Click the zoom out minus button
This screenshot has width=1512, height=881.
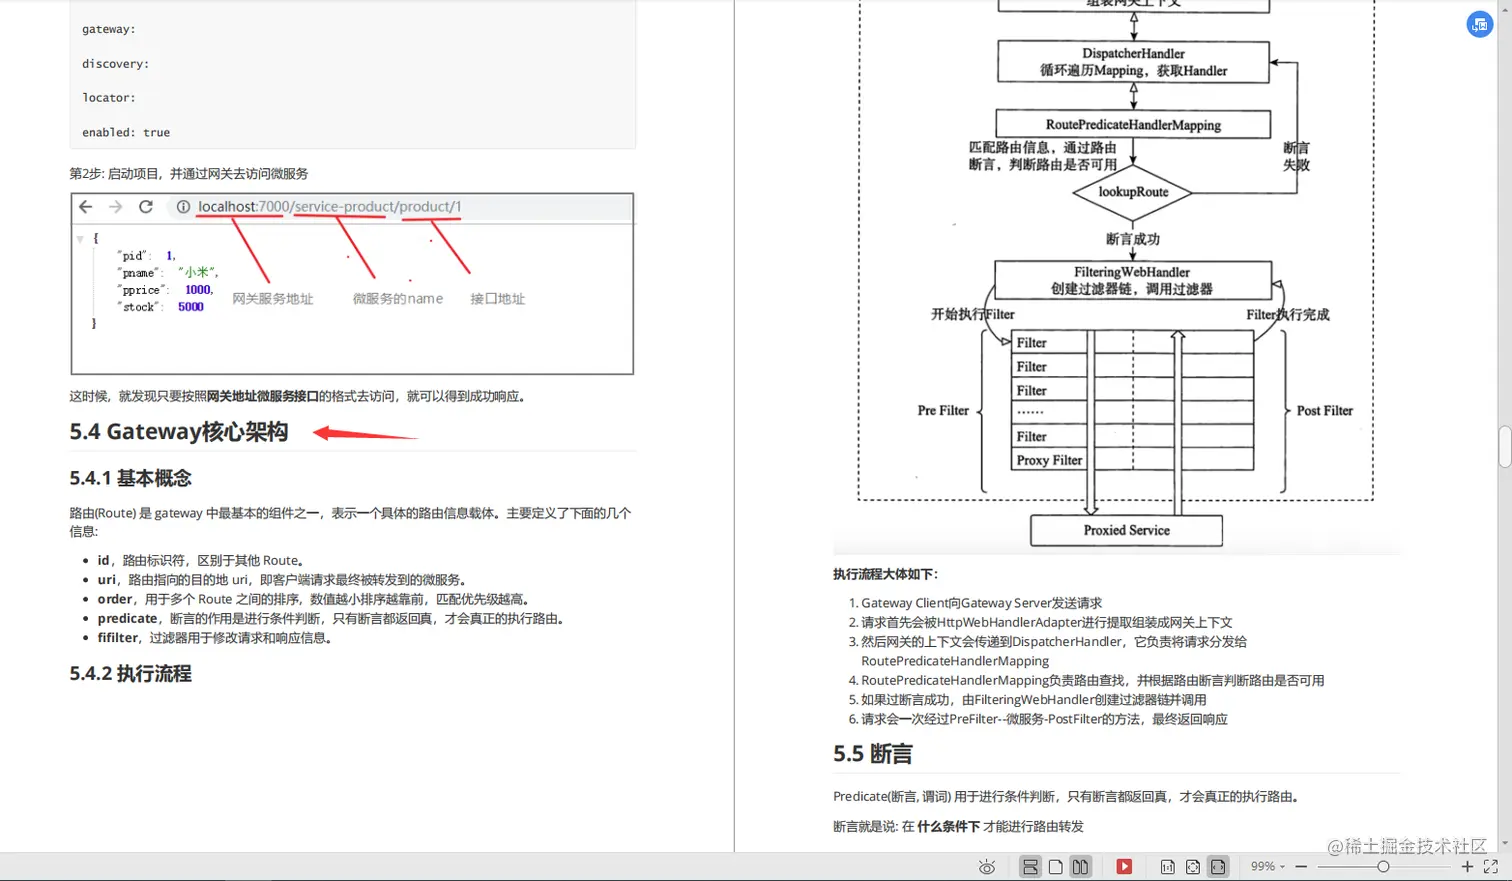pos(1301,867)
